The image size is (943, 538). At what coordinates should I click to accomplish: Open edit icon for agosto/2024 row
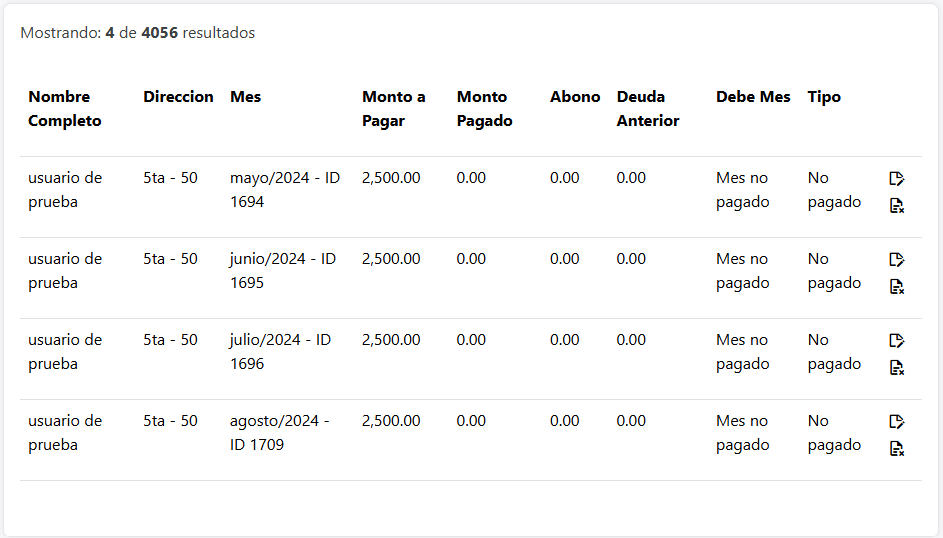897,422
